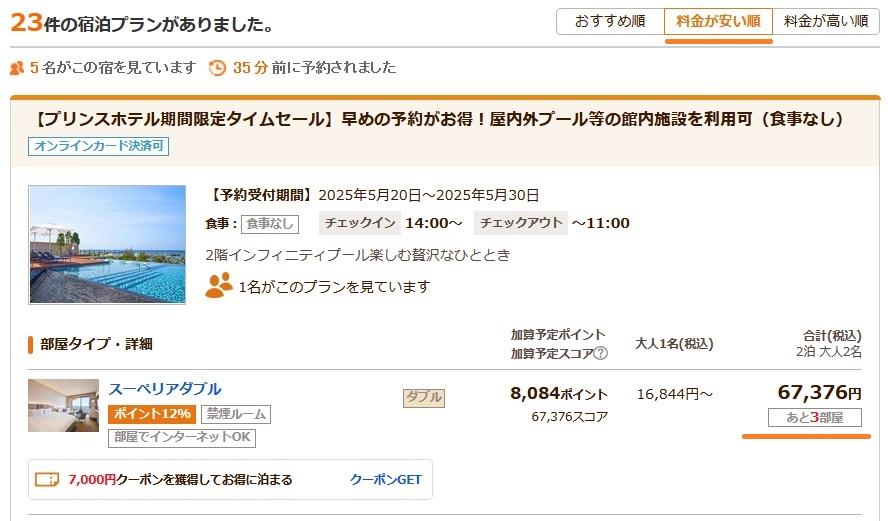
Task: Select the 料金が安い順 sort tab
Action: coord(718,21)
